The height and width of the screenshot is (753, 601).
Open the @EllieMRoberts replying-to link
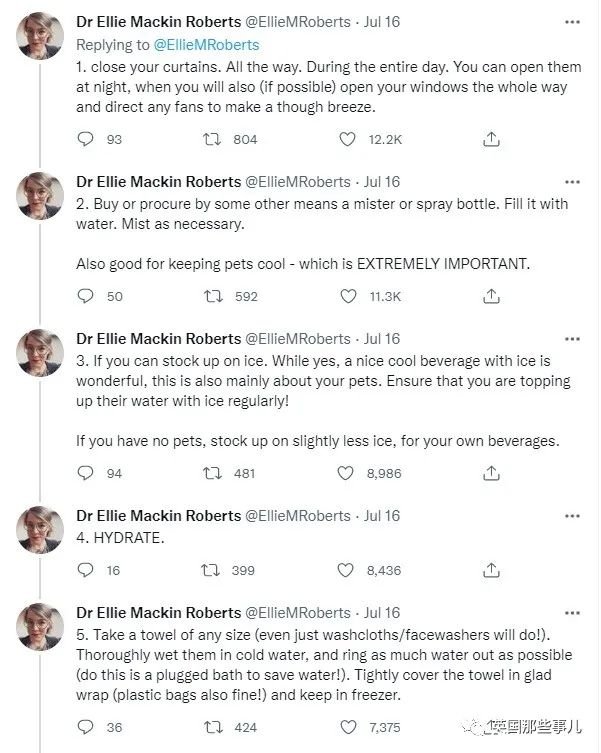[x=206, y=45]
